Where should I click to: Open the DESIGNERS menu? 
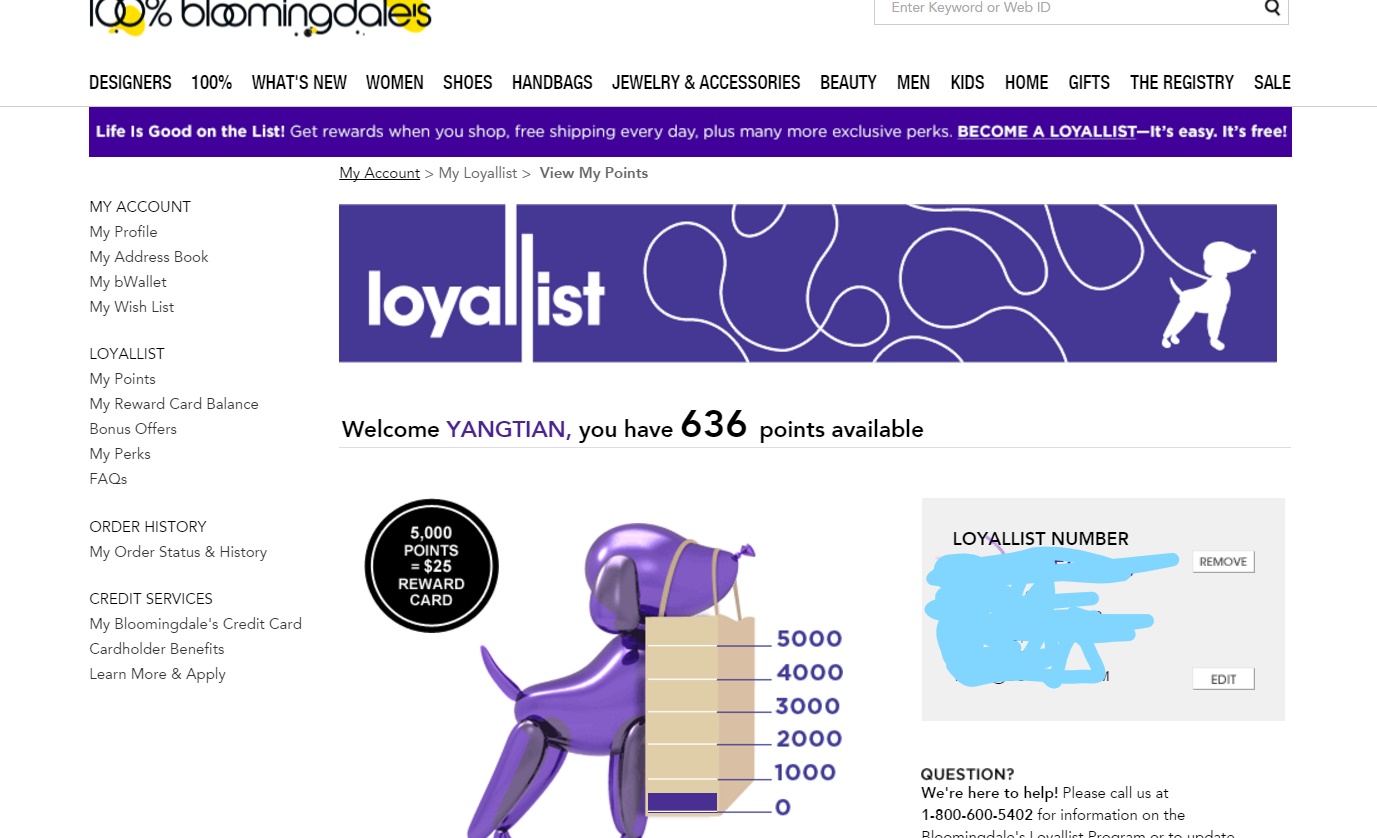point(130,83)
